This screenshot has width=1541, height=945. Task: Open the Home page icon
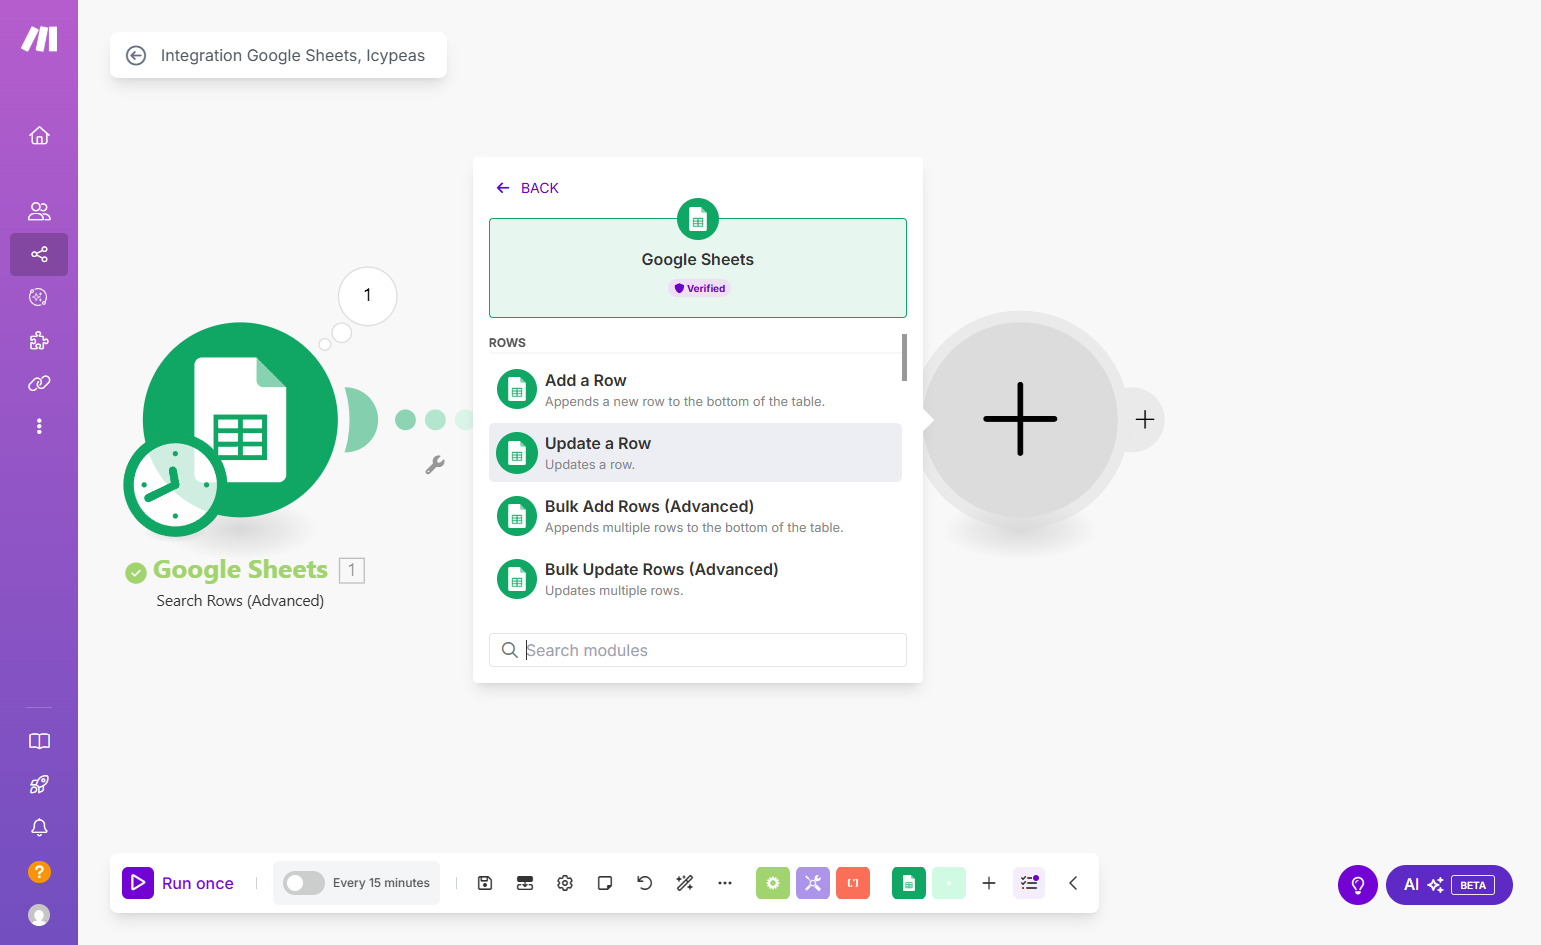(x=39, y=135)
